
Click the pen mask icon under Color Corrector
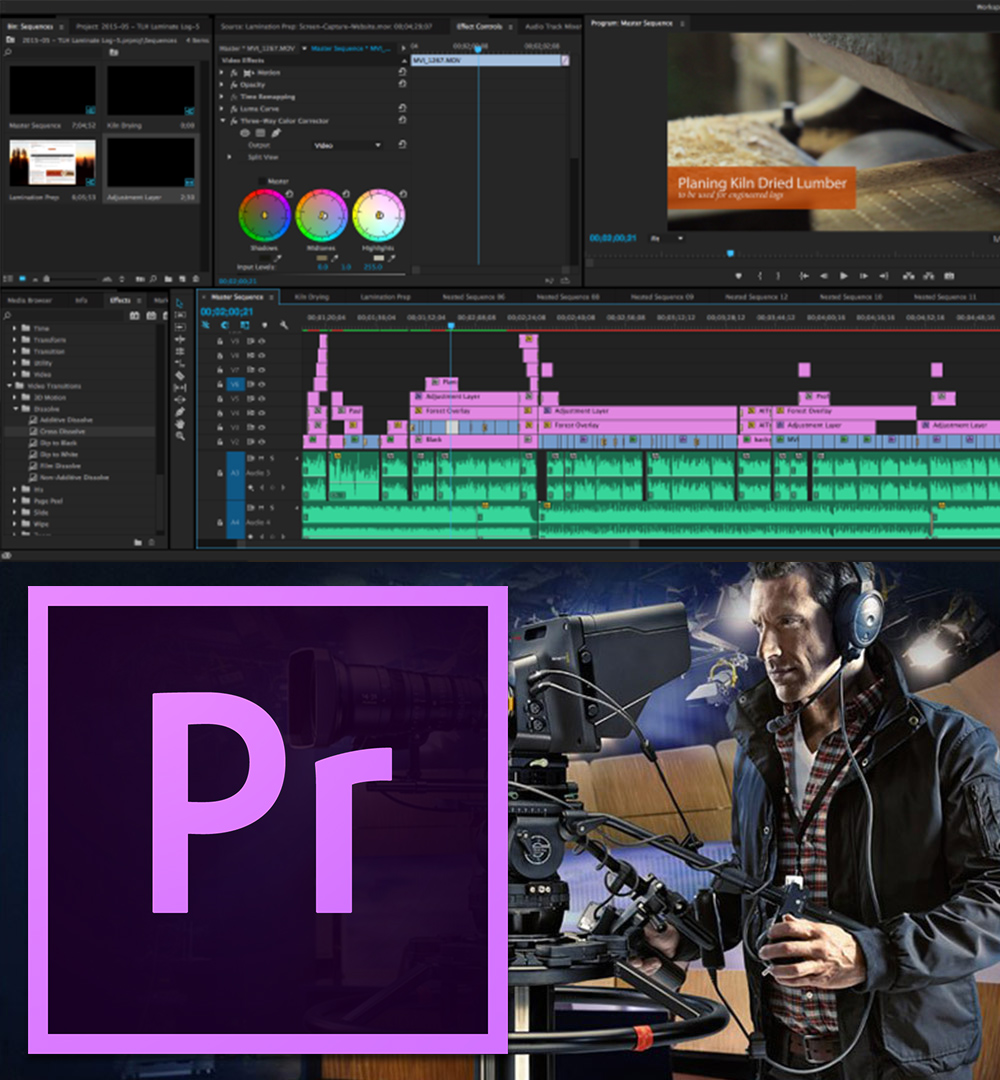(x=276, y=133)
